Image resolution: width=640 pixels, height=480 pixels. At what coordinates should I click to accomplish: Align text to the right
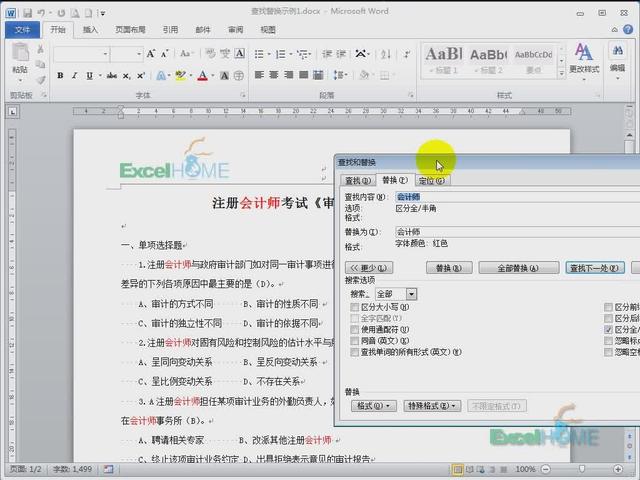(289, 75)
